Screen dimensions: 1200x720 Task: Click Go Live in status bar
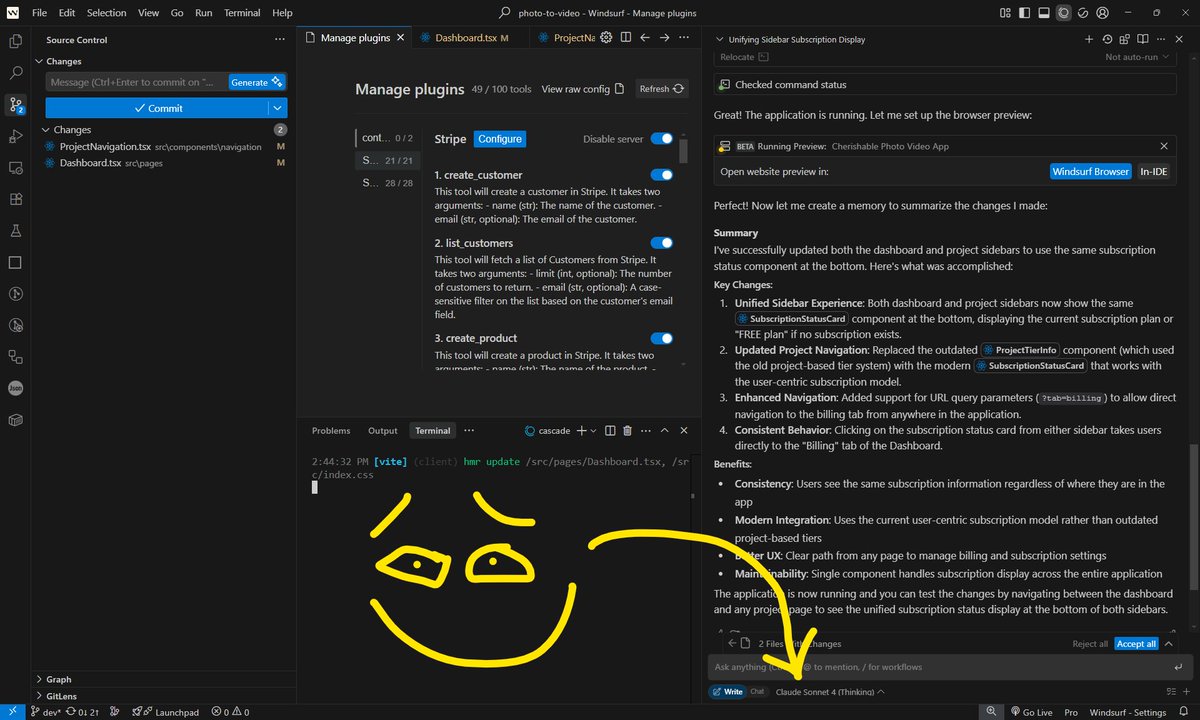coord(1030,712)
